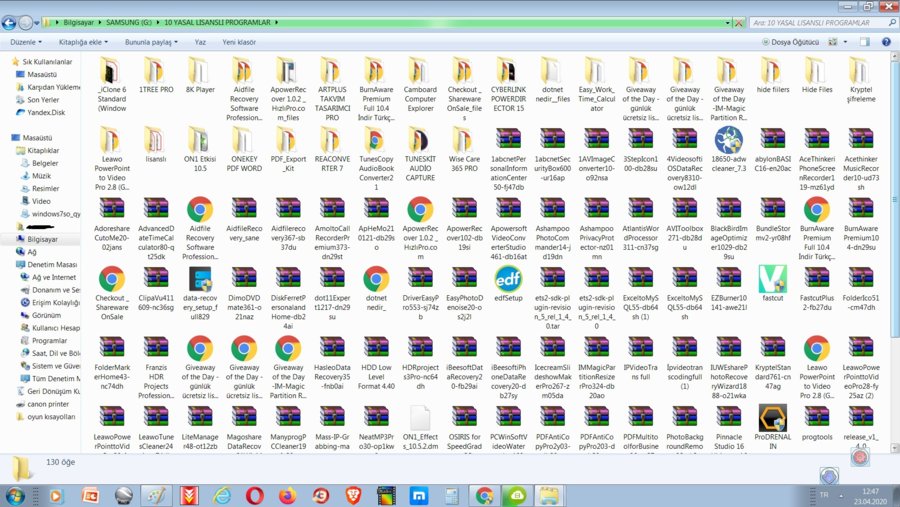900x507 pixels.
Task: Click the Firefox icon in taskbar
Action: tap(288, 495)
